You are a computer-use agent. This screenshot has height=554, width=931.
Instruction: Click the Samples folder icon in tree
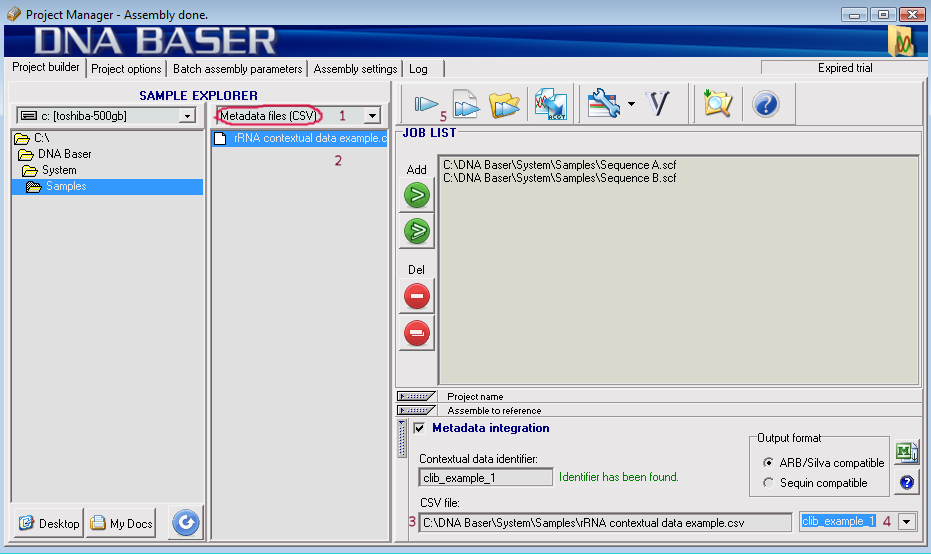pos(34,186)
